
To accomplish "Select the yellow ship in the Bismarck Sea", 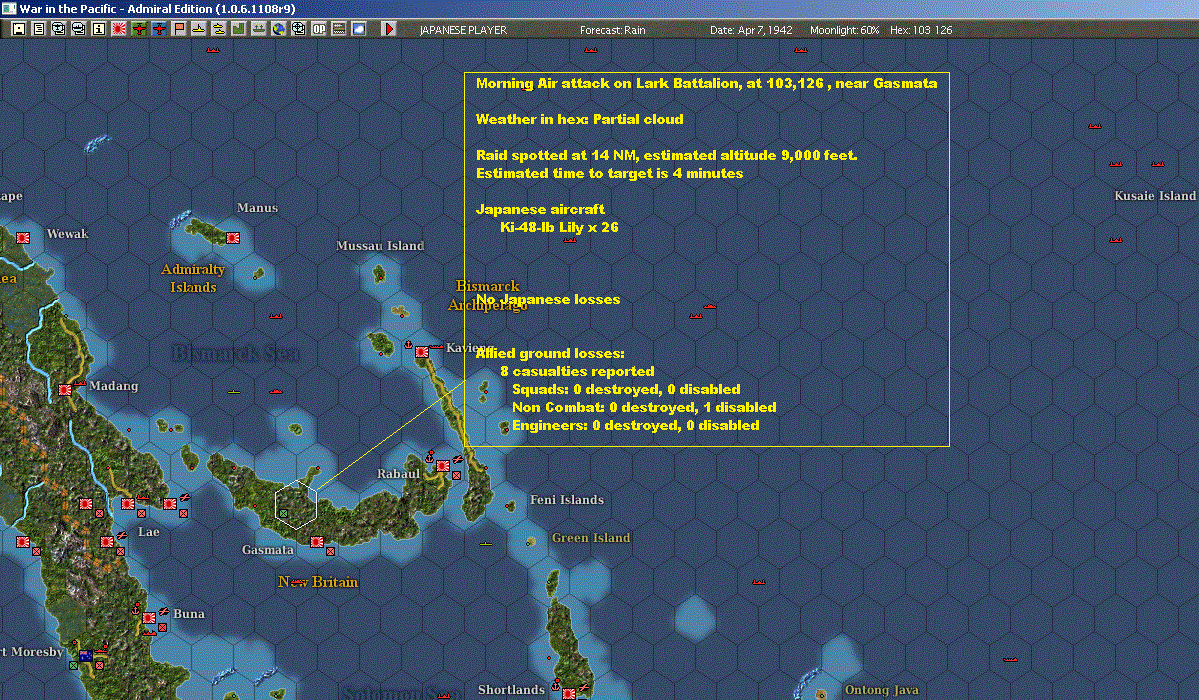I will coord(234,392).
